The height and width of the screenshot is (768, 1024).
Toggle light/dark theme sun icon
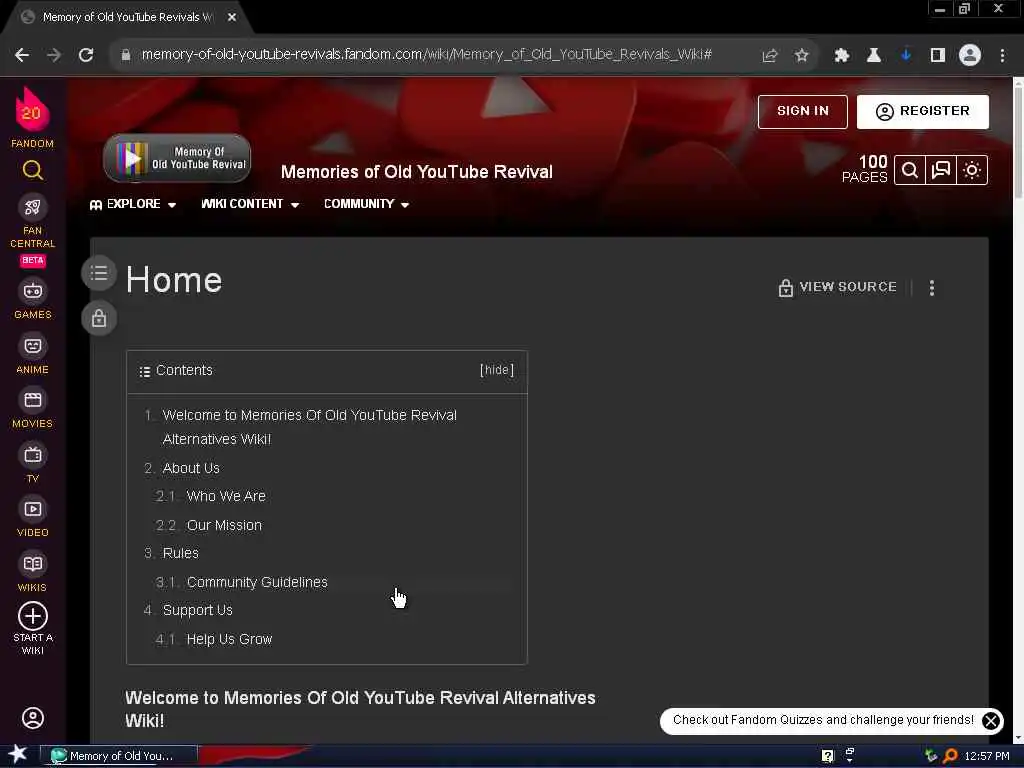click(x=972, y=170)
